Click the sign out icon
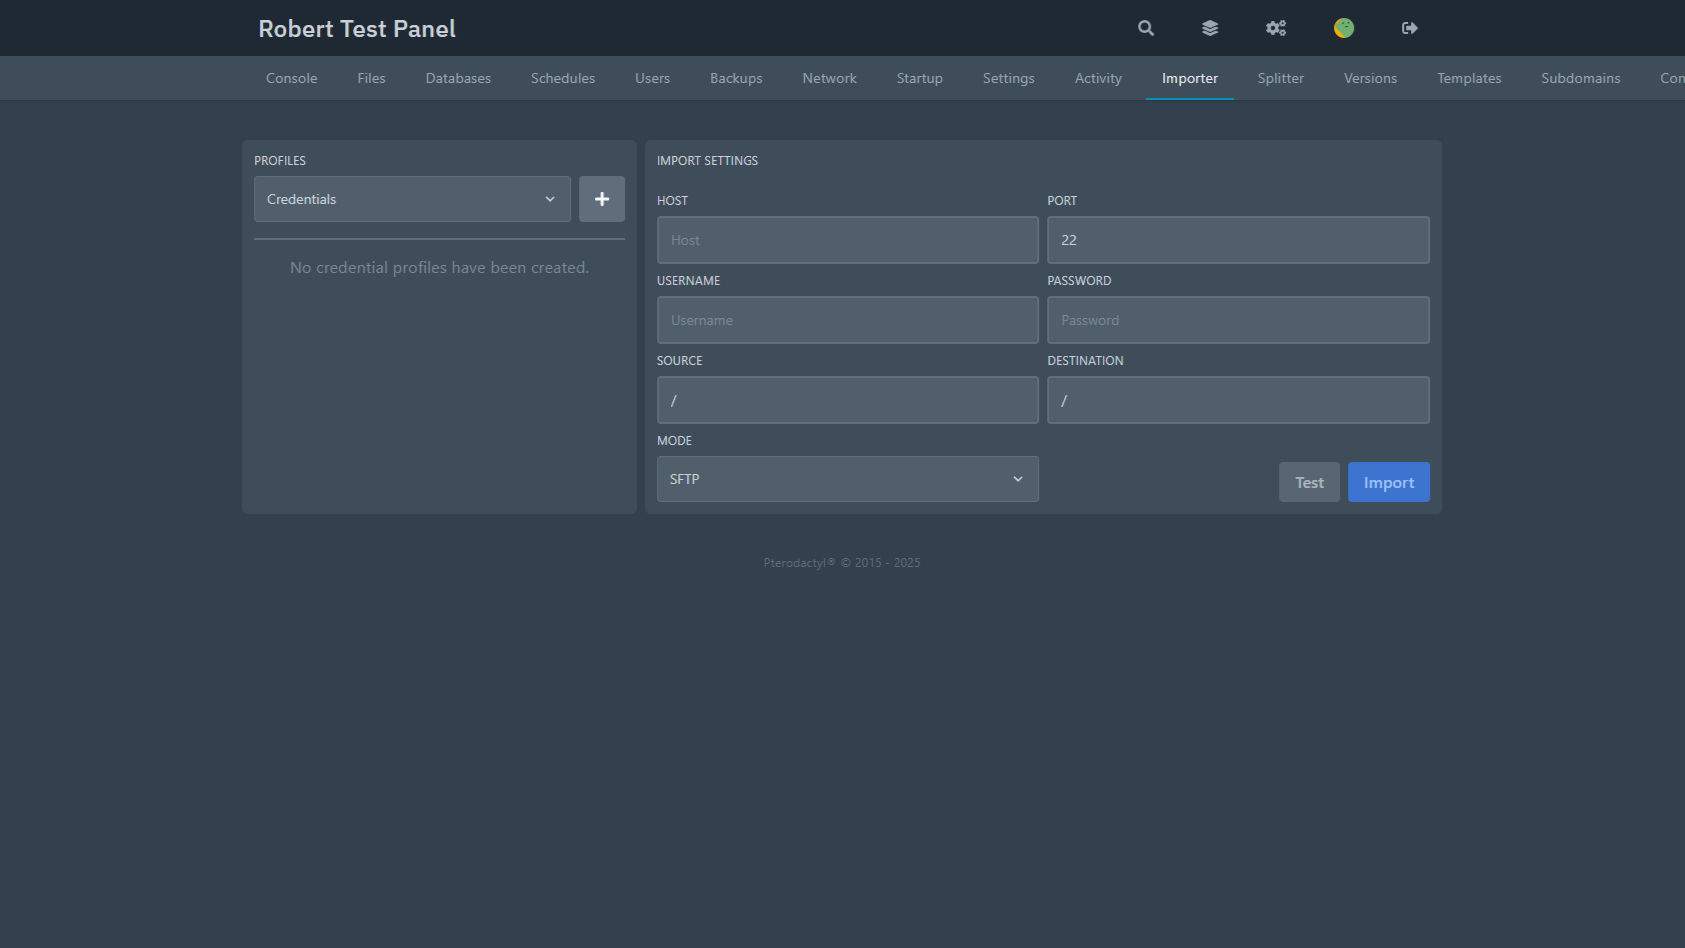The image size is (1685, 948). [x=1410, y=28]
